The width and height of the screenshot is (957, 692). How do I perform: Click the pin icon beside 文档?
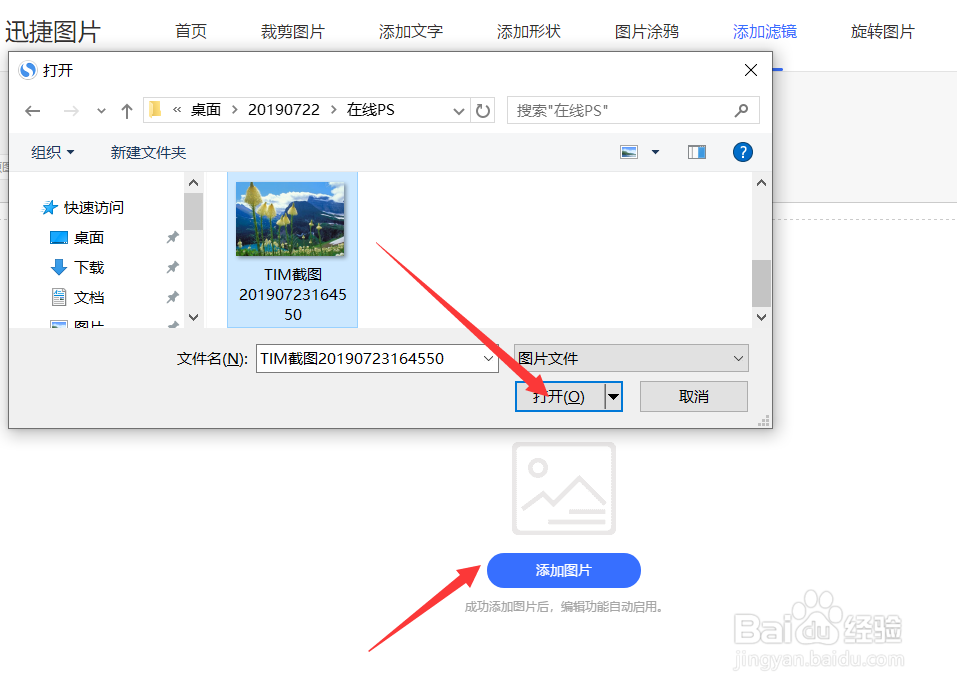pos(173,297)
